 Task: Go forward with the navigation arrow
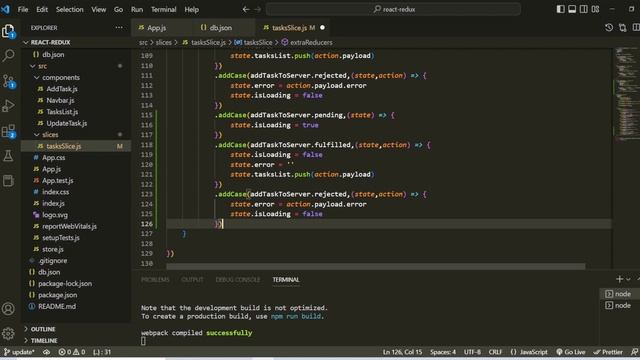coord(258,9)
